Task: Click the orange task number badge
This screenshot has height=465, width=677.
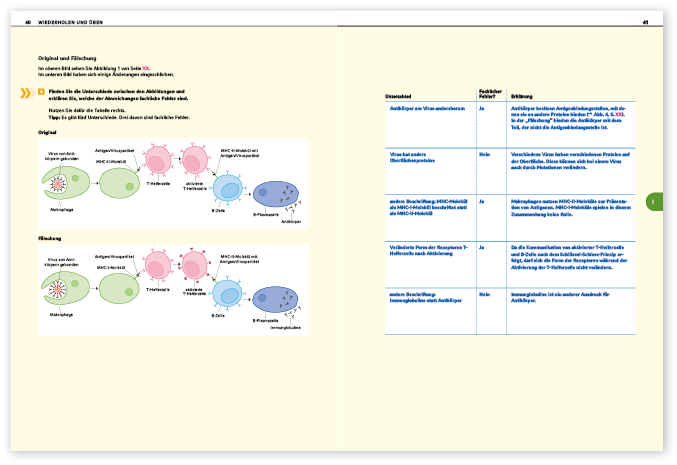Action: tap(40, 92)
